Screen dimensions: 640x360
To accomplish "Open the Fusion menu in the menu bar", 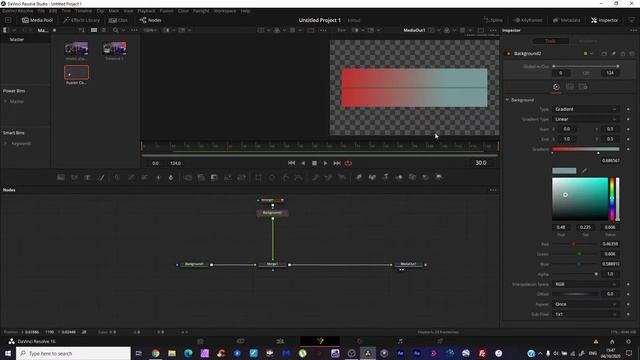I will [166, 11].
